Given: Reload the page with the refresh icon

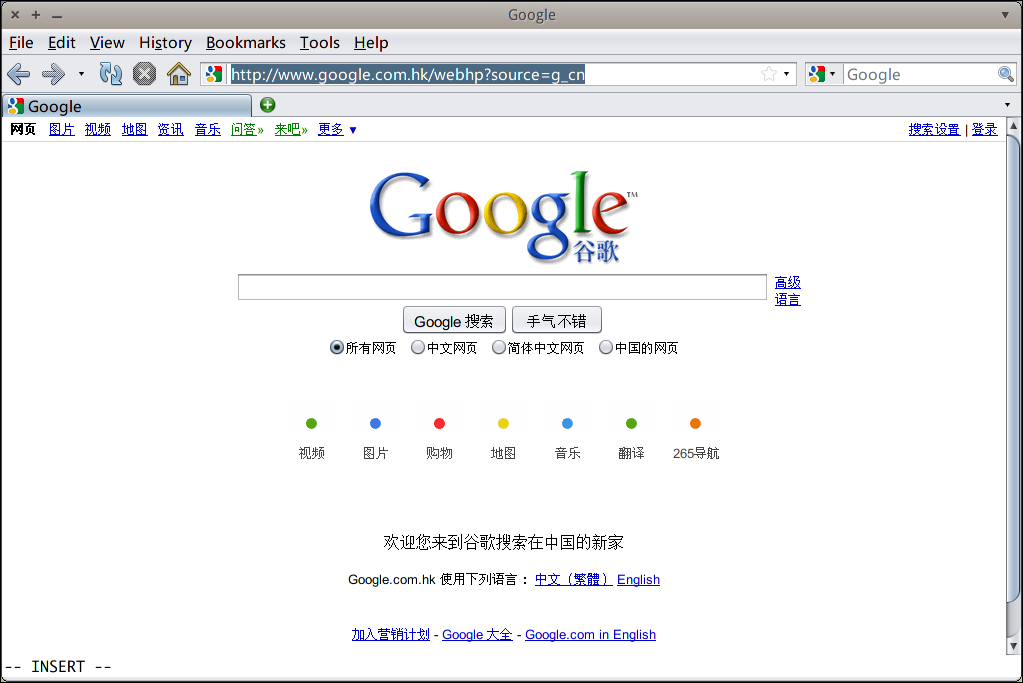Looking at the screenshot, I should point(110,74).
